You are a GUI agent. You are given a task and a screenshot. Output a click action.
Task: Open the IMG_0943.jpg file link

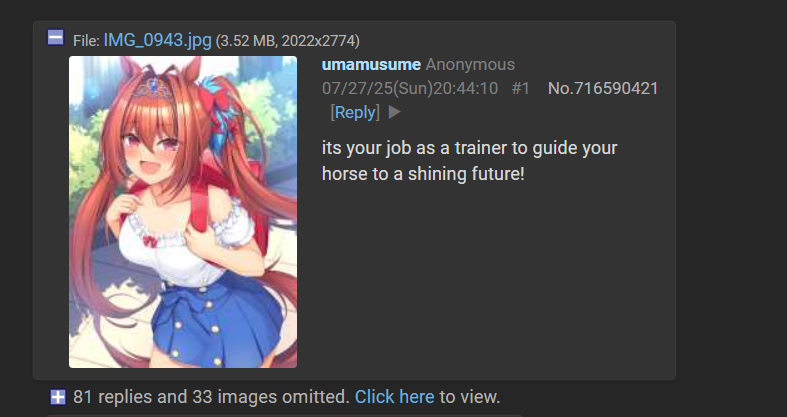(158, 40)
